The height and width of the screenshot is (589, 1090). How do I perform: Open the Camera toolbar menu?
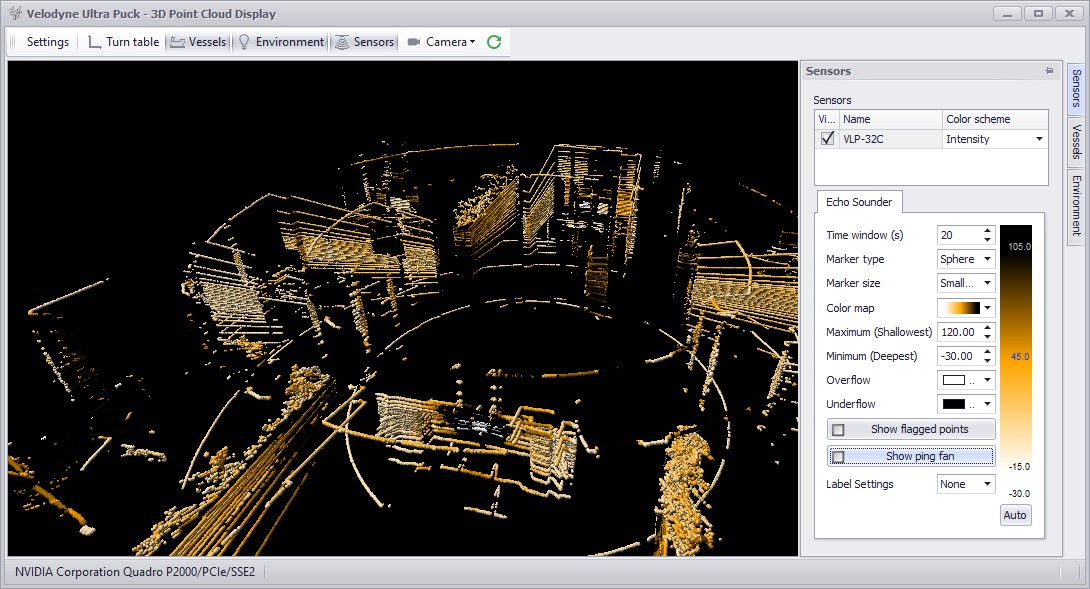point(441,42)
